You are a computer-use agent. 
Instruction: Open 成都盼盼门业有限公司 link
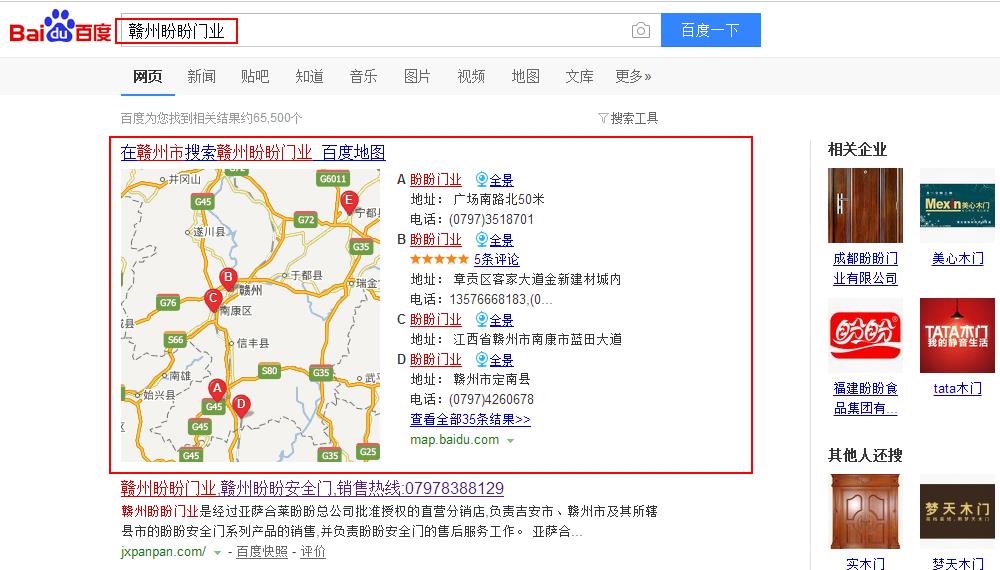865,268
